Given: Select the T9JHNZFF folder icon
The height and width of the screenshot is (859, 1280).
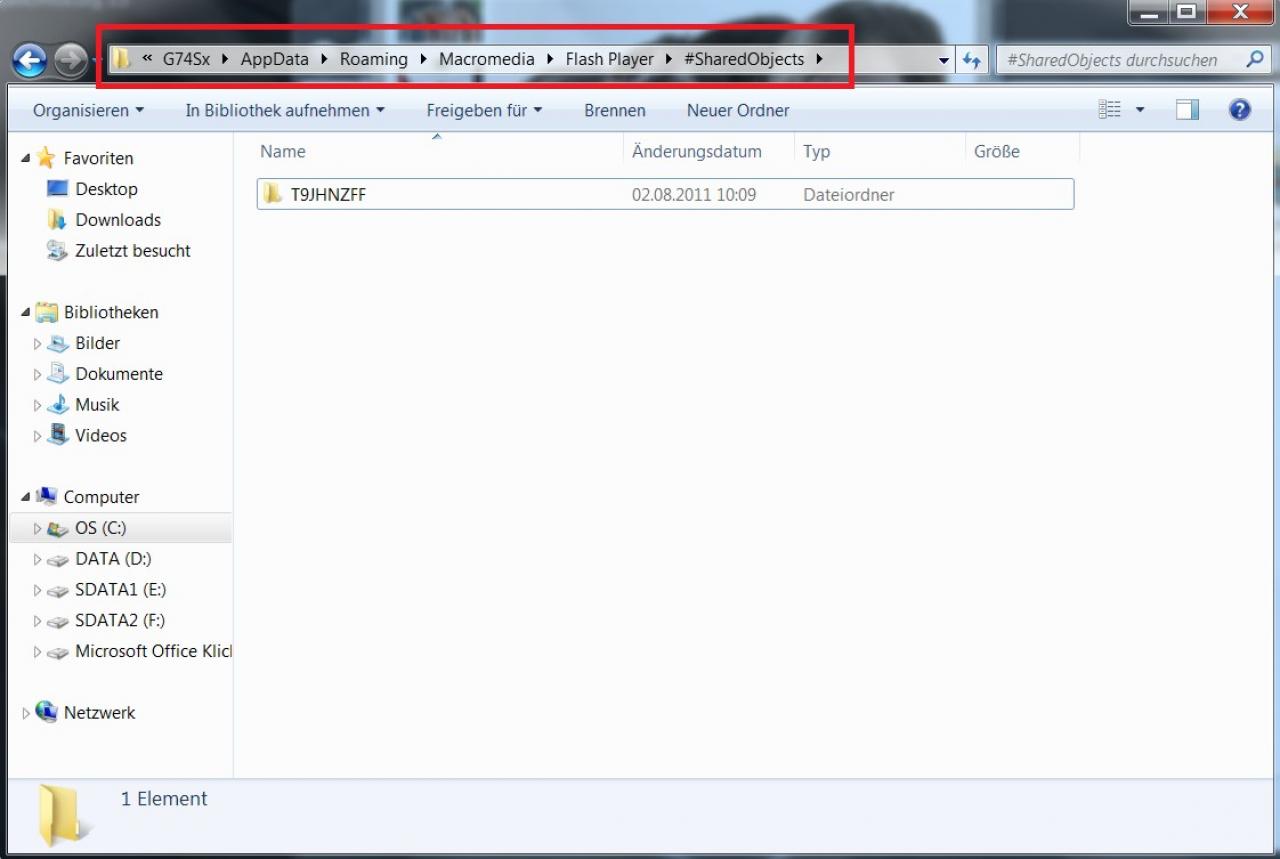Looking at the screenshot, I should tap(273, 194).
